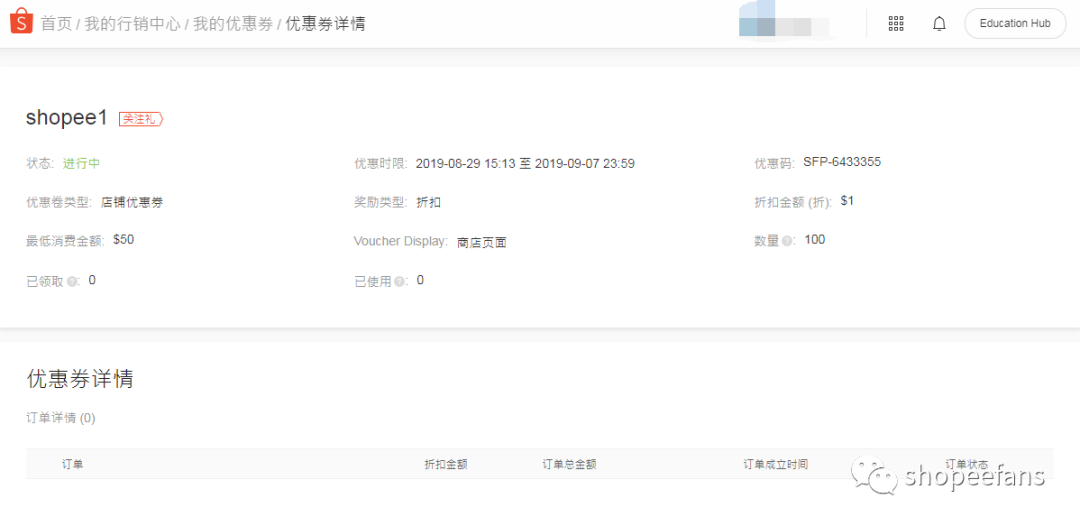Image resolution: width=1080 pixels, height=526 pixels.
Task: Click the quantity value 100
Action: coord(815,240)
